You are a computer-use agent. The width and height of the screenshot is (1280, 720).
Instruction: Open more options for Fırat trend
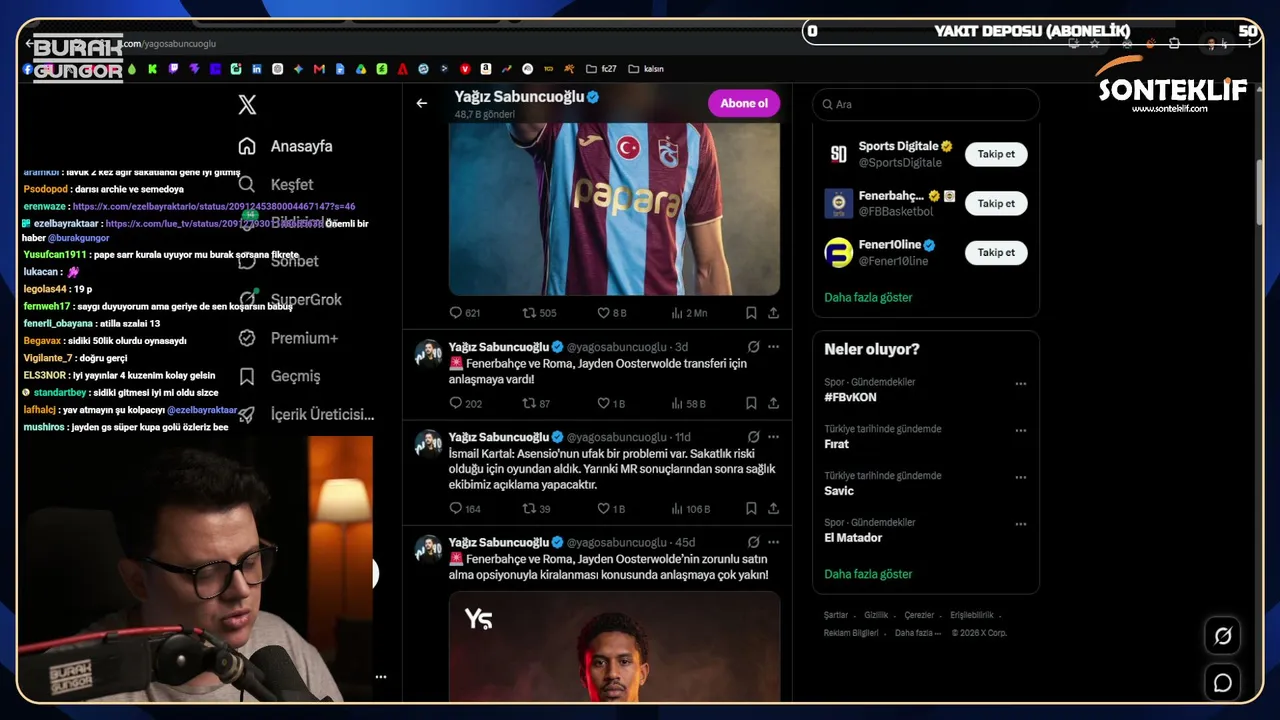[1020, 430]
